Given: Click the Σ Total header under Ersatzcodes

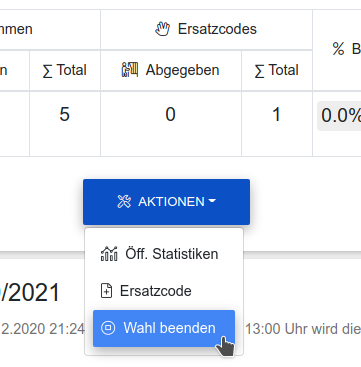Looking at the screenshot, I should [x=277, y=70].
